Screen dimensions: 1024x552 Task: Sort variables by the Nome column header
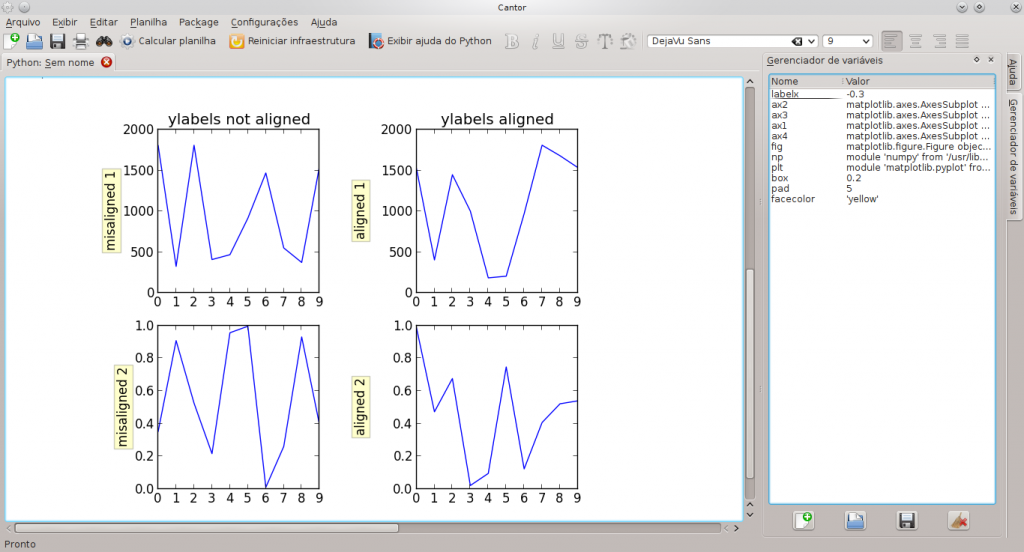click(807, 82)
